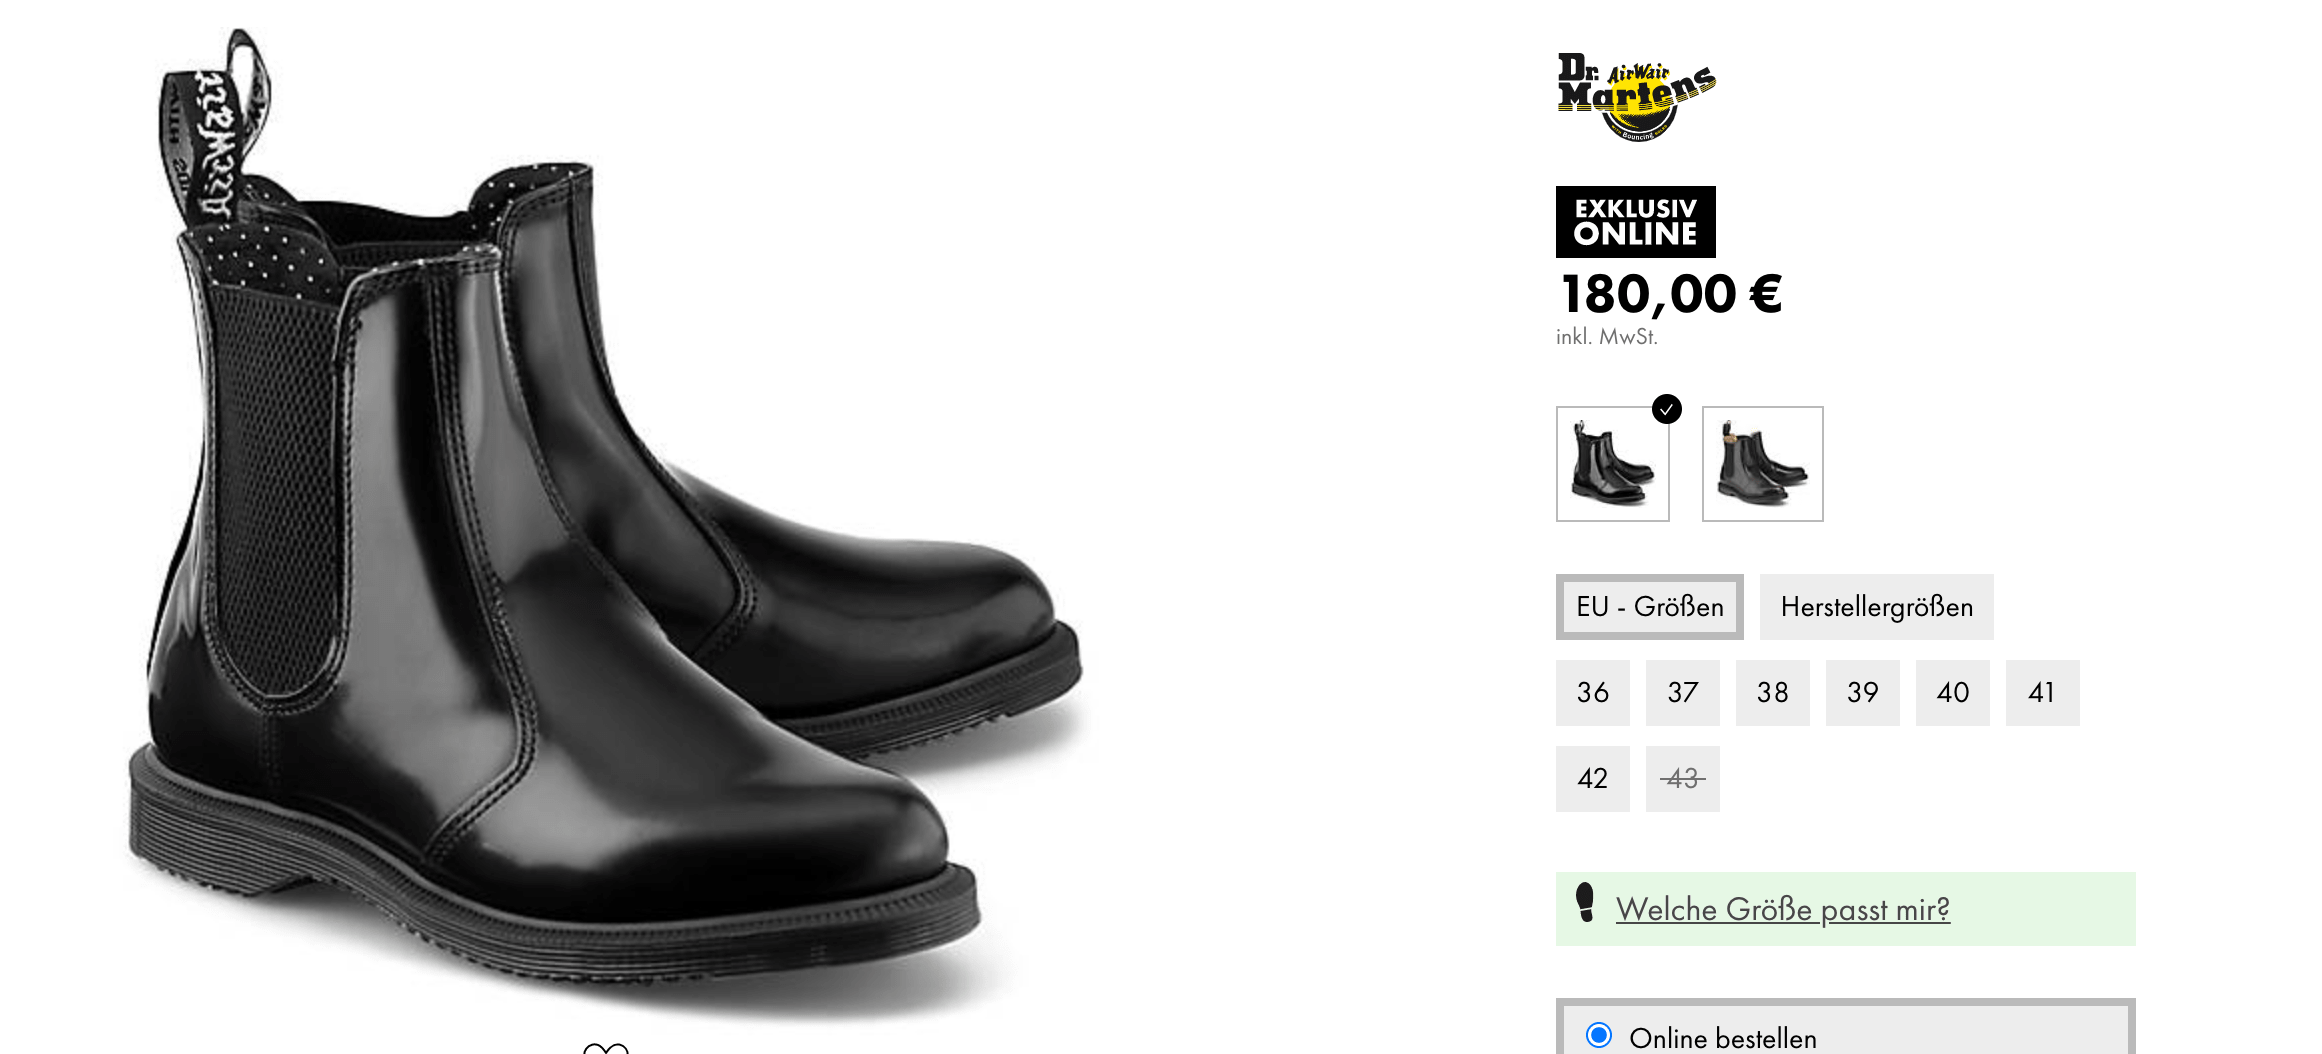Select shoe size 39
This screenshot has width=2322, height=1054.
tap(1863, 693)
